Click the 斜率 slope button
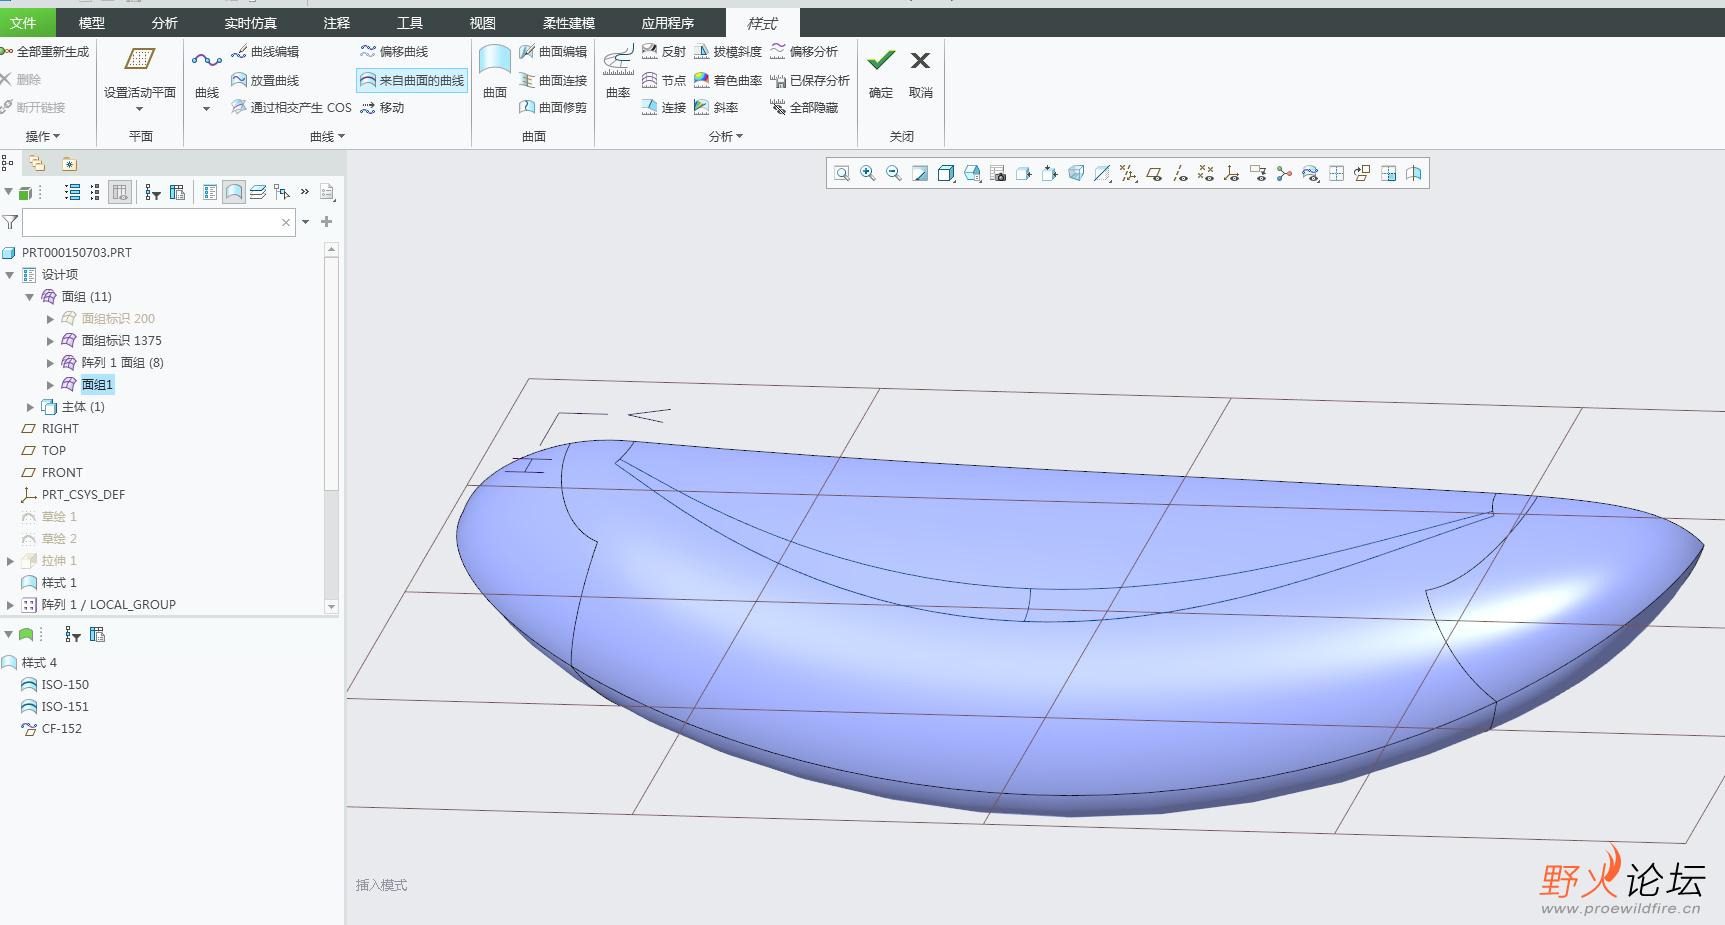 point(716,108)
